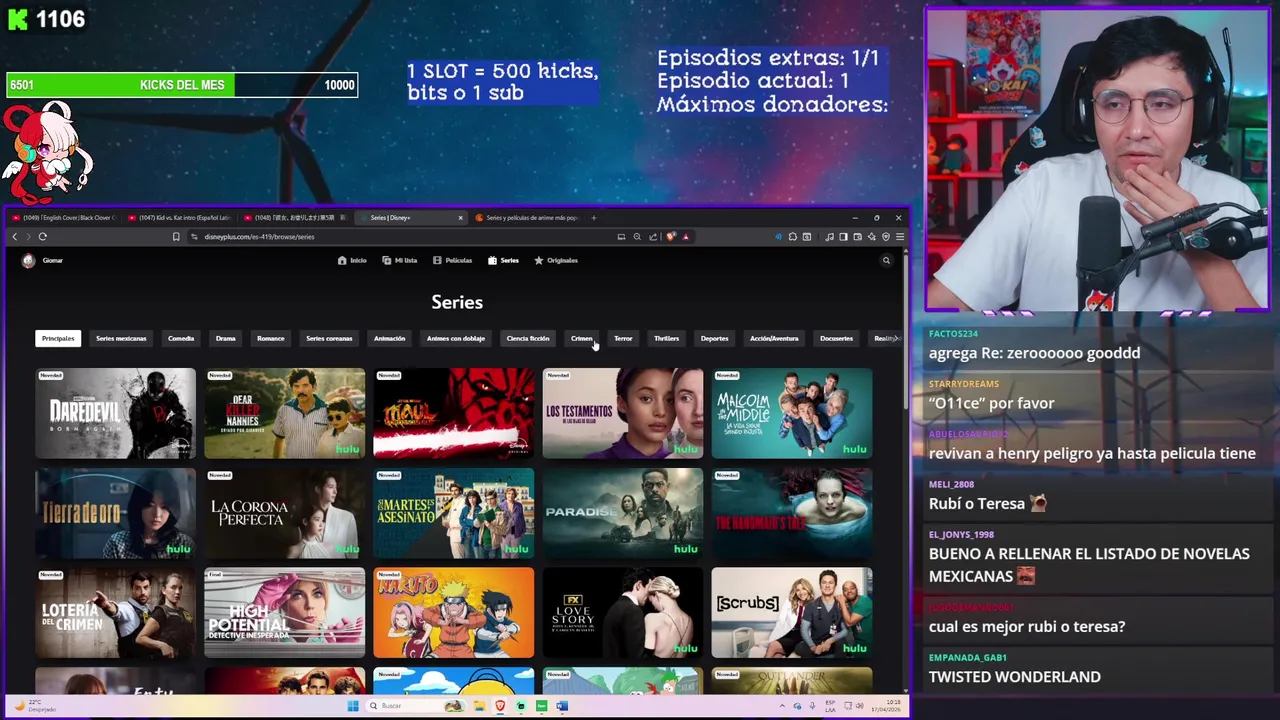Filter by Series mexicanas
The width and height of the screenshot is (1280, 720).
point(121,338)
